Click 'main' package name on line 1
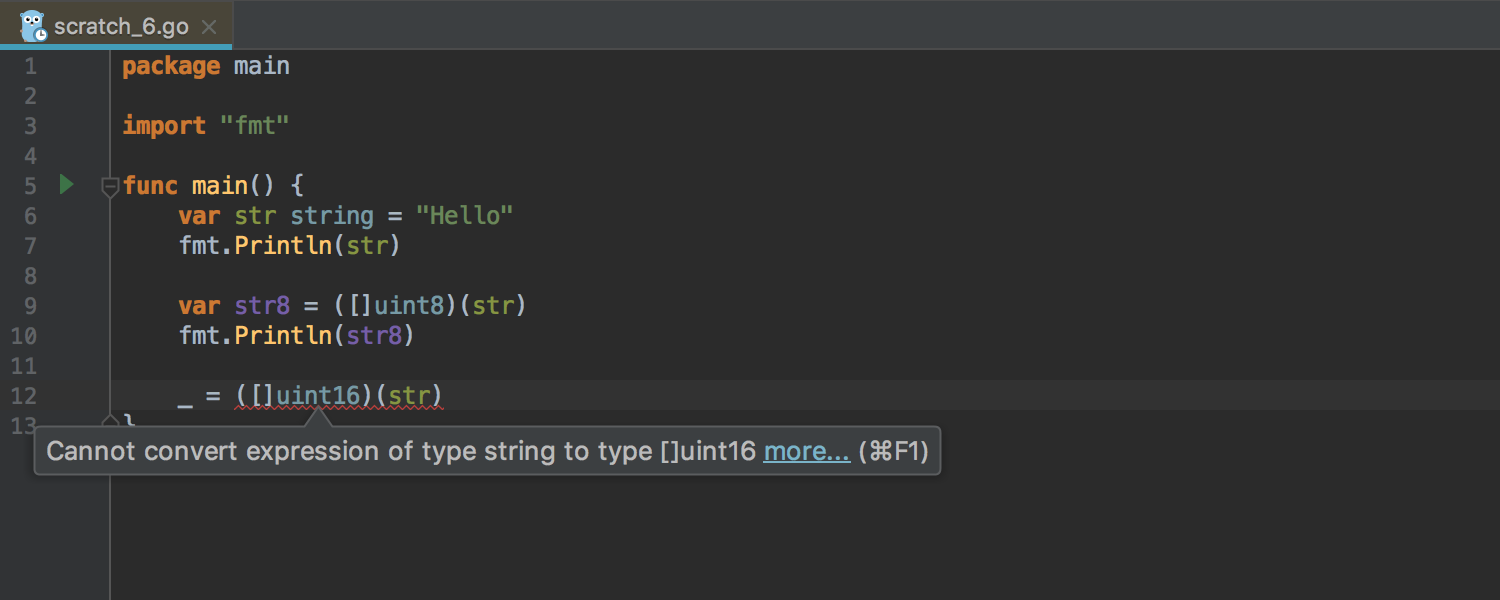Viewport: 1500px width, 600px height. point(262,67)
